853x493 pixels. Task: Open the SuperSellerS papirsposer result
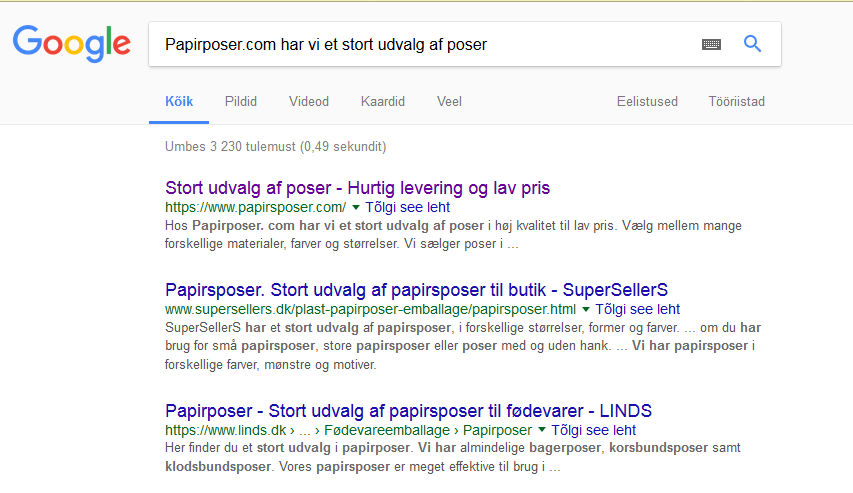click(x=416, y=290)
